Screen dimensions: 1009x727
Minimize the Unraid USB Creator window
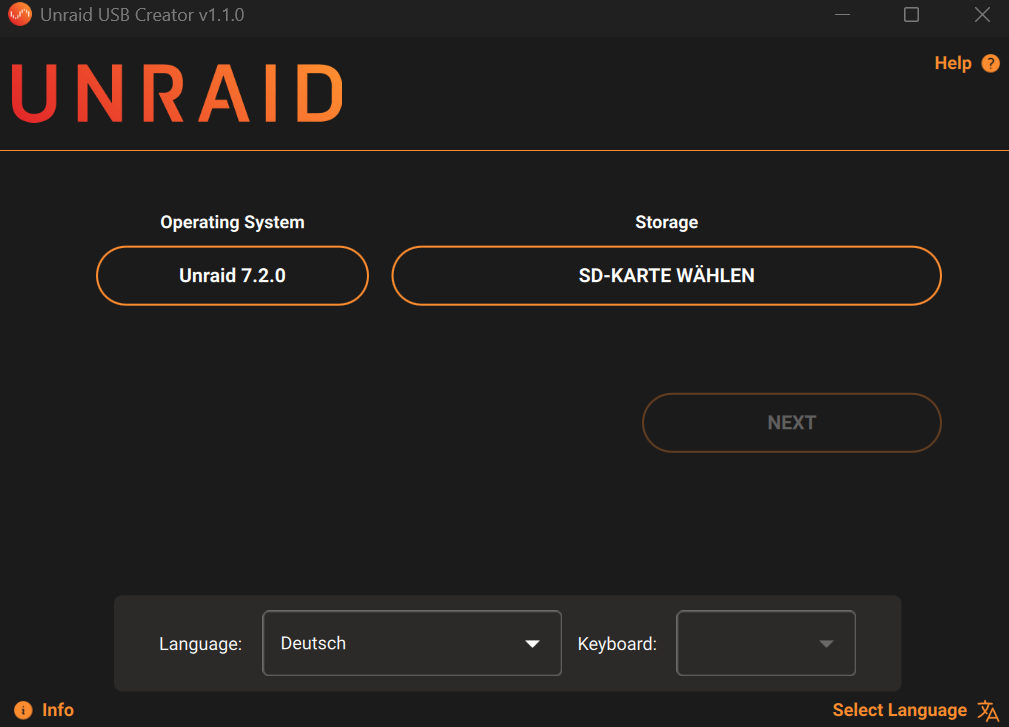(x=841, y=15)
